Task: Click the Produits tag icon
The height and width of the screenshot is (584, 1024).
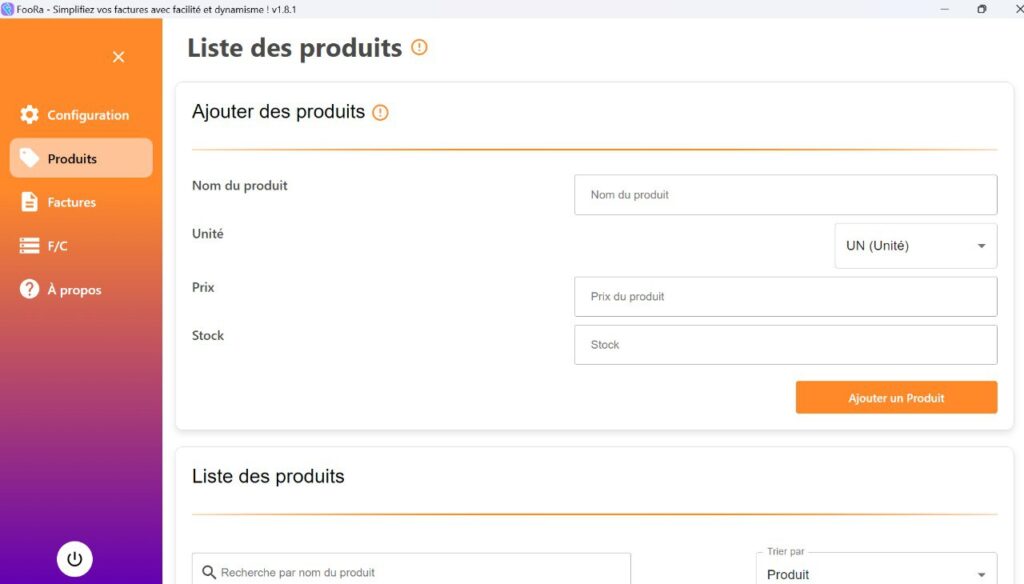Action: coord(29,157)
